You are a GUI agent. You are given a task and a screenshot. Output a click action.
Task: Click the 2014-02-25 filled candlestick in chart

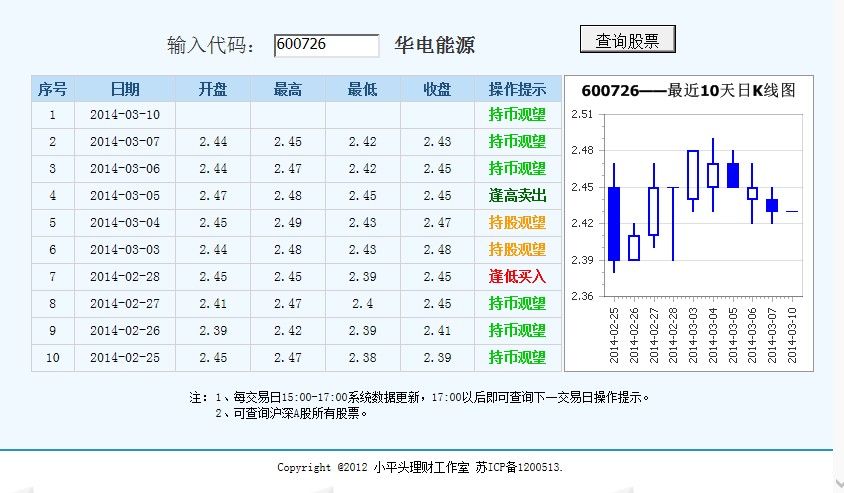coord(614,224)
